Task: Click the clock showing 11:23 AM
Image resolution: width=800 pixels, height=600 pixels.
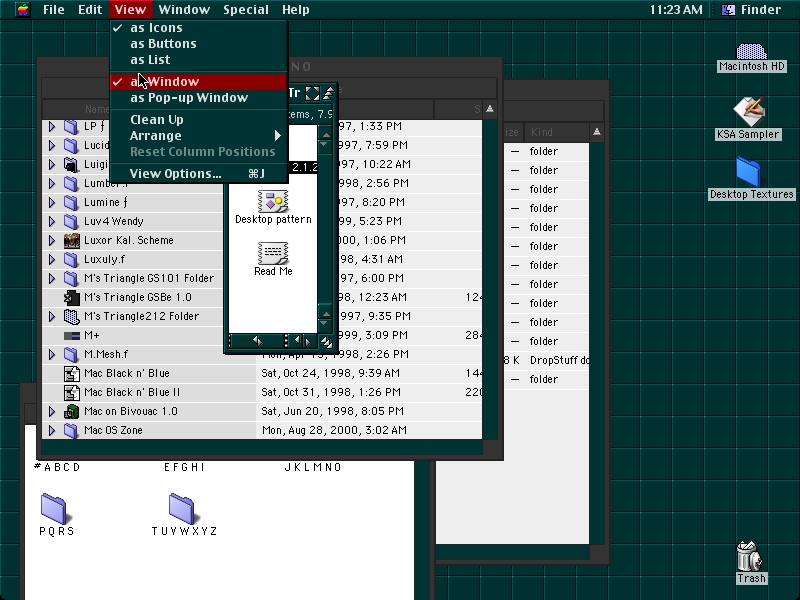Action: coord(676,10)
